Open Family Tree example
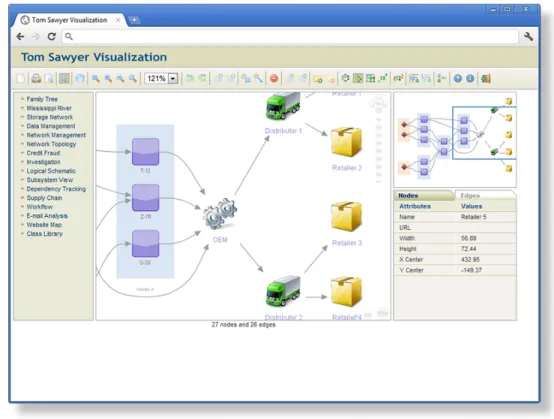Screen dimensions: 554x419 42,99
